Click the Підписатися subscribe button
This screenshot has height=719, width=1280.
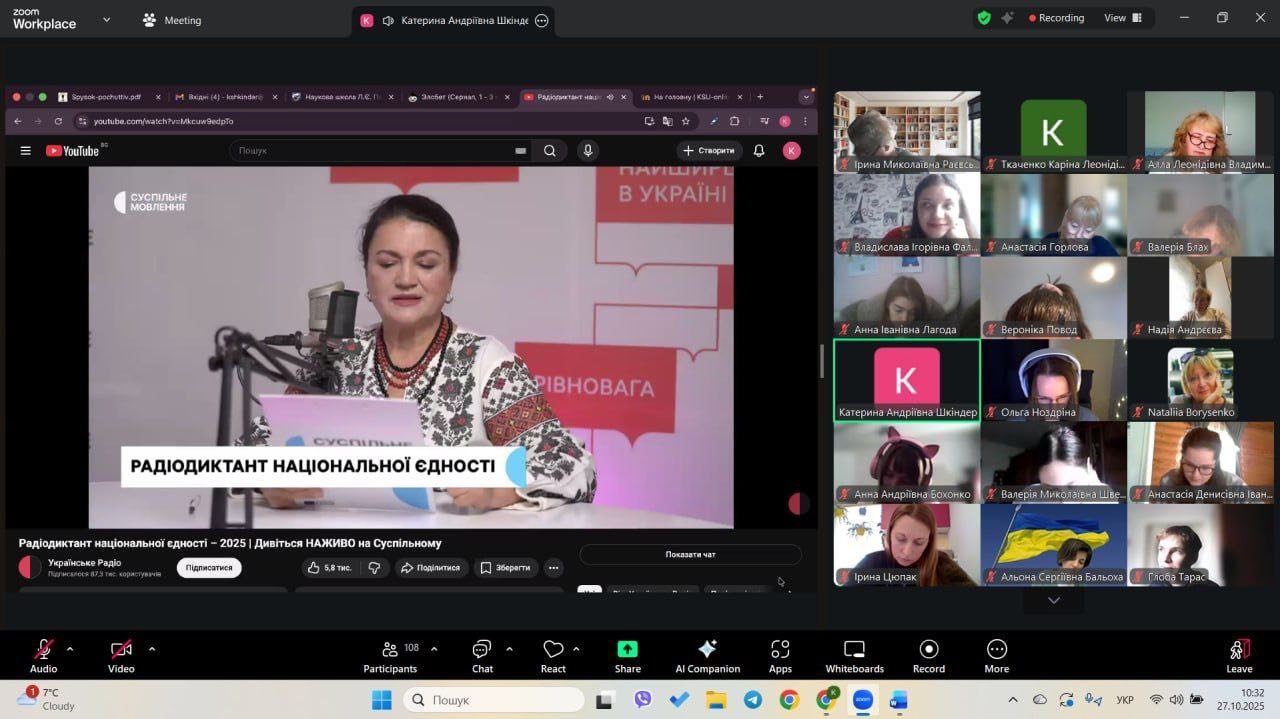tap(209, 568)
